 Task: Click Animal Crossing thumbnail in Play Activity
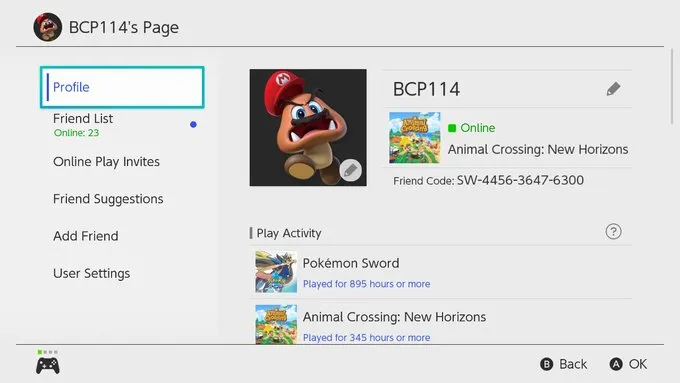[276, 324]
